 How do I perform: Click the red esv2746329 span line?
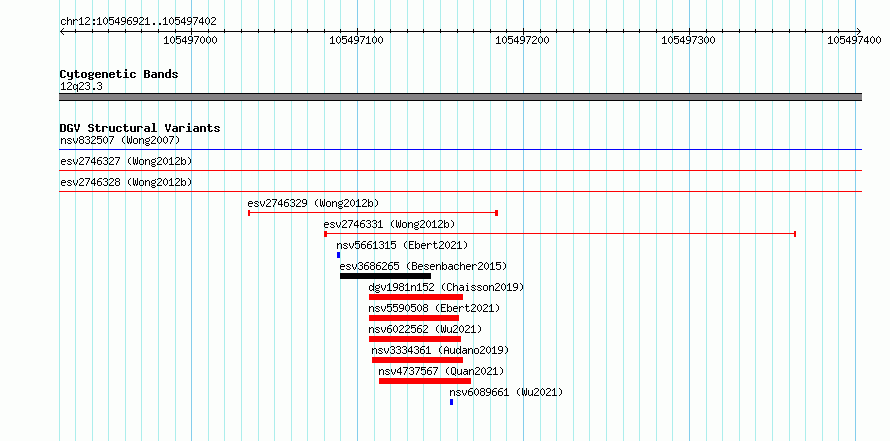[373, 213]
